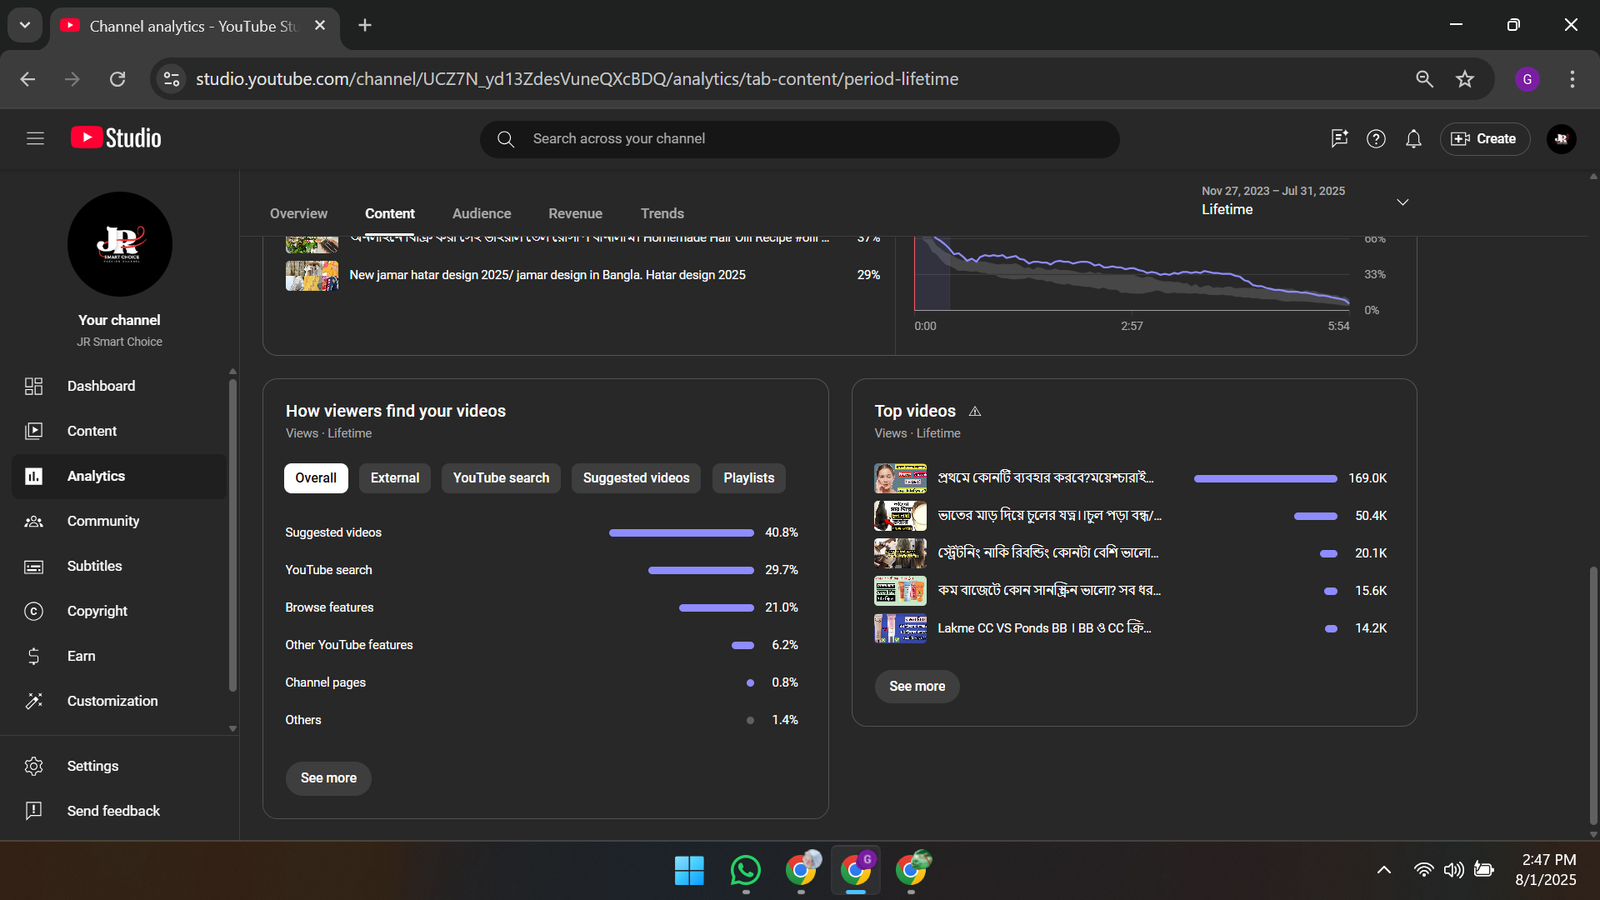Open Community section in sidebar
Screen dimensions: 1600x900
(x=120, y=521)
